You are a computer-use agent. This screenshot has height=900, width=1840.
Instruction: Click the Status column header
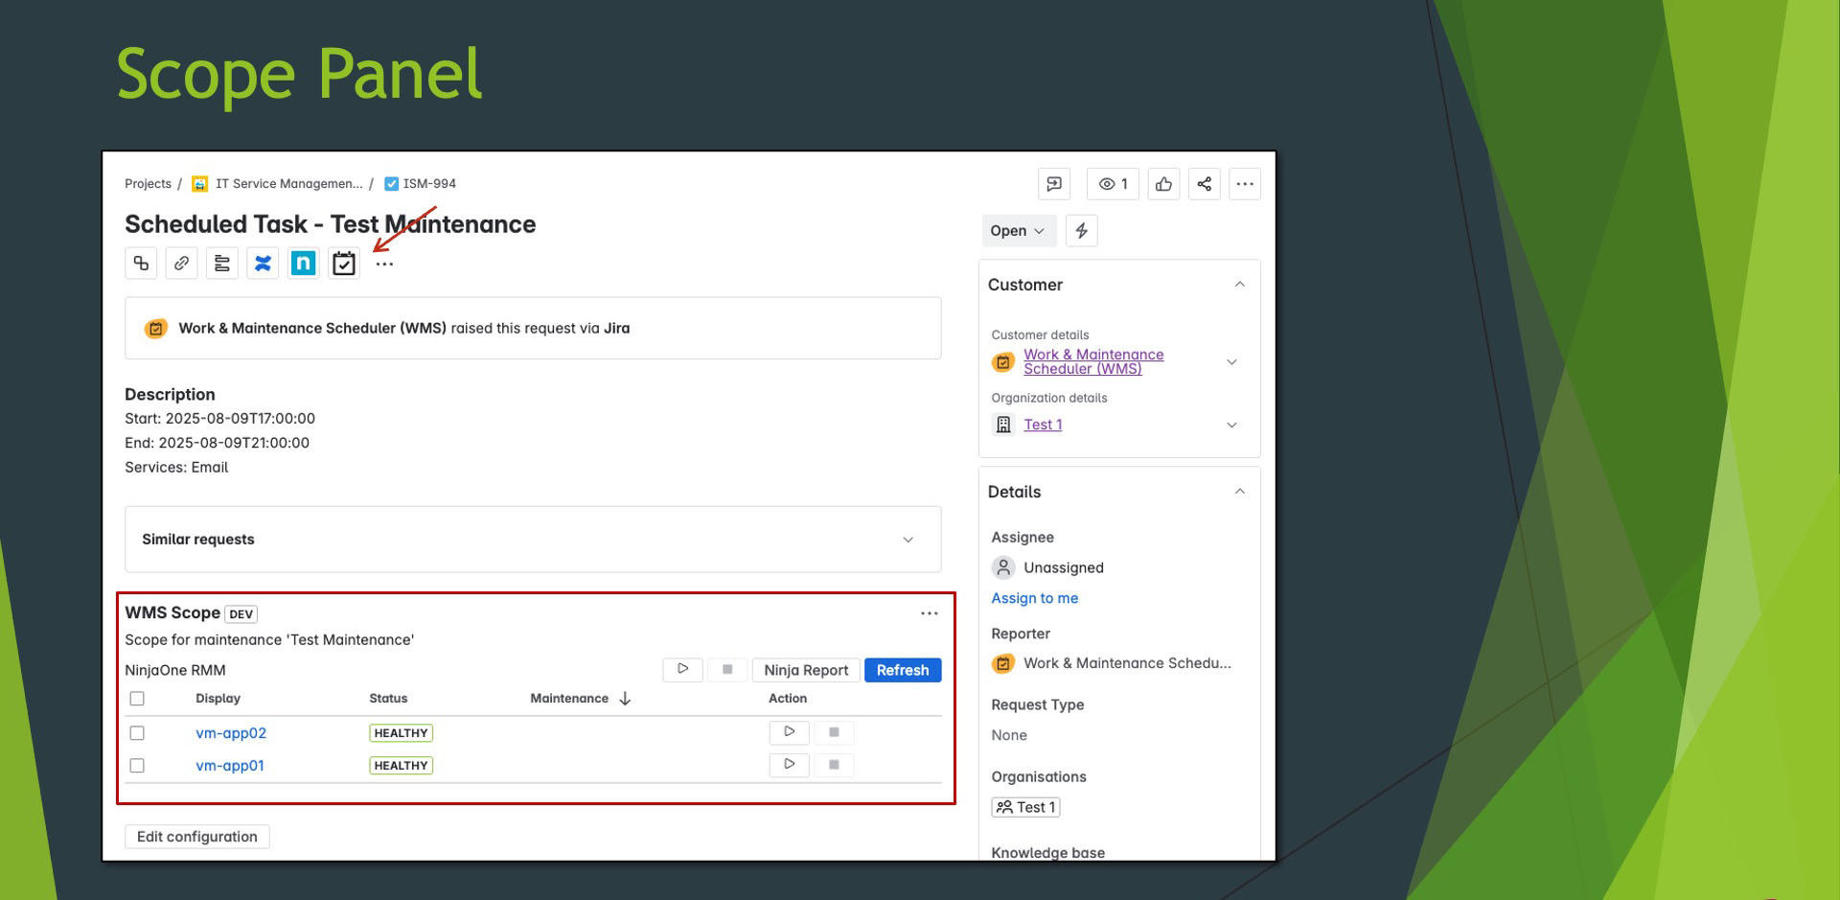(388, 699)
